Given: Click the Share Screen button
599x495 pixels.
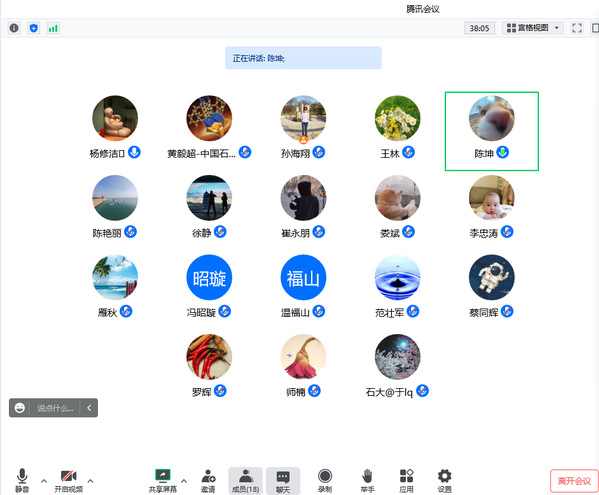Looking at the screenshot, I should point(163,481).
